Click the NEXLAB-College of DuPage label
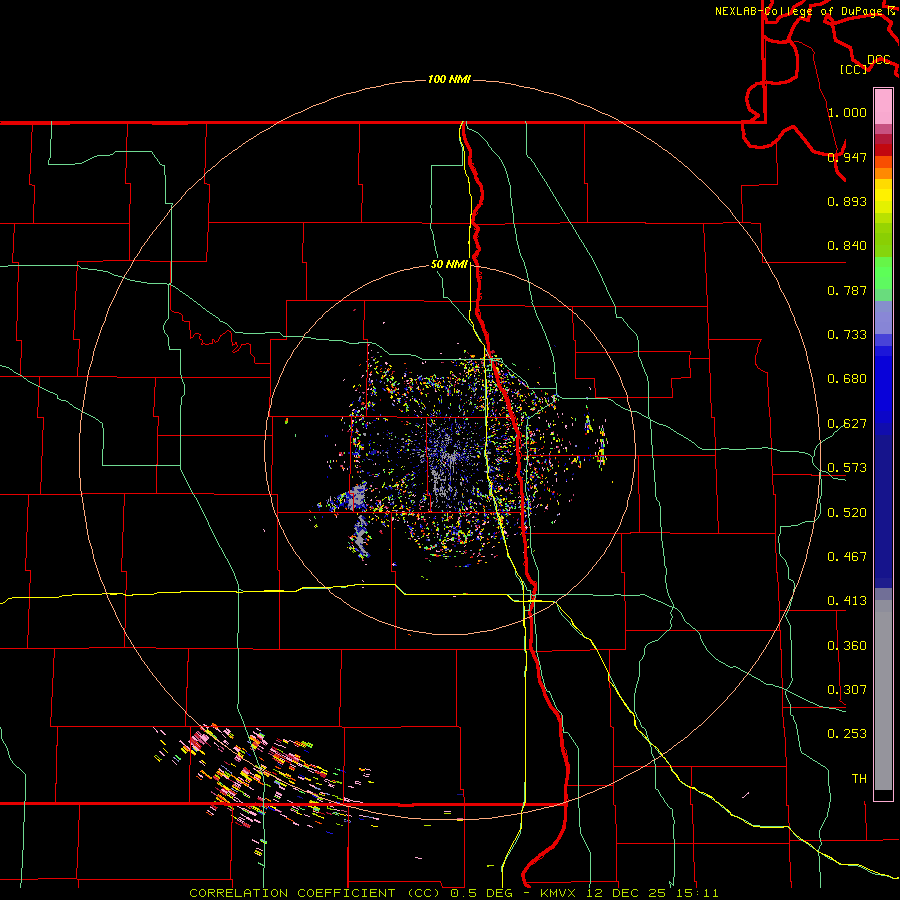Image resolution: width=900 pixels, height=900 pixels. click(x=799, y=11)
